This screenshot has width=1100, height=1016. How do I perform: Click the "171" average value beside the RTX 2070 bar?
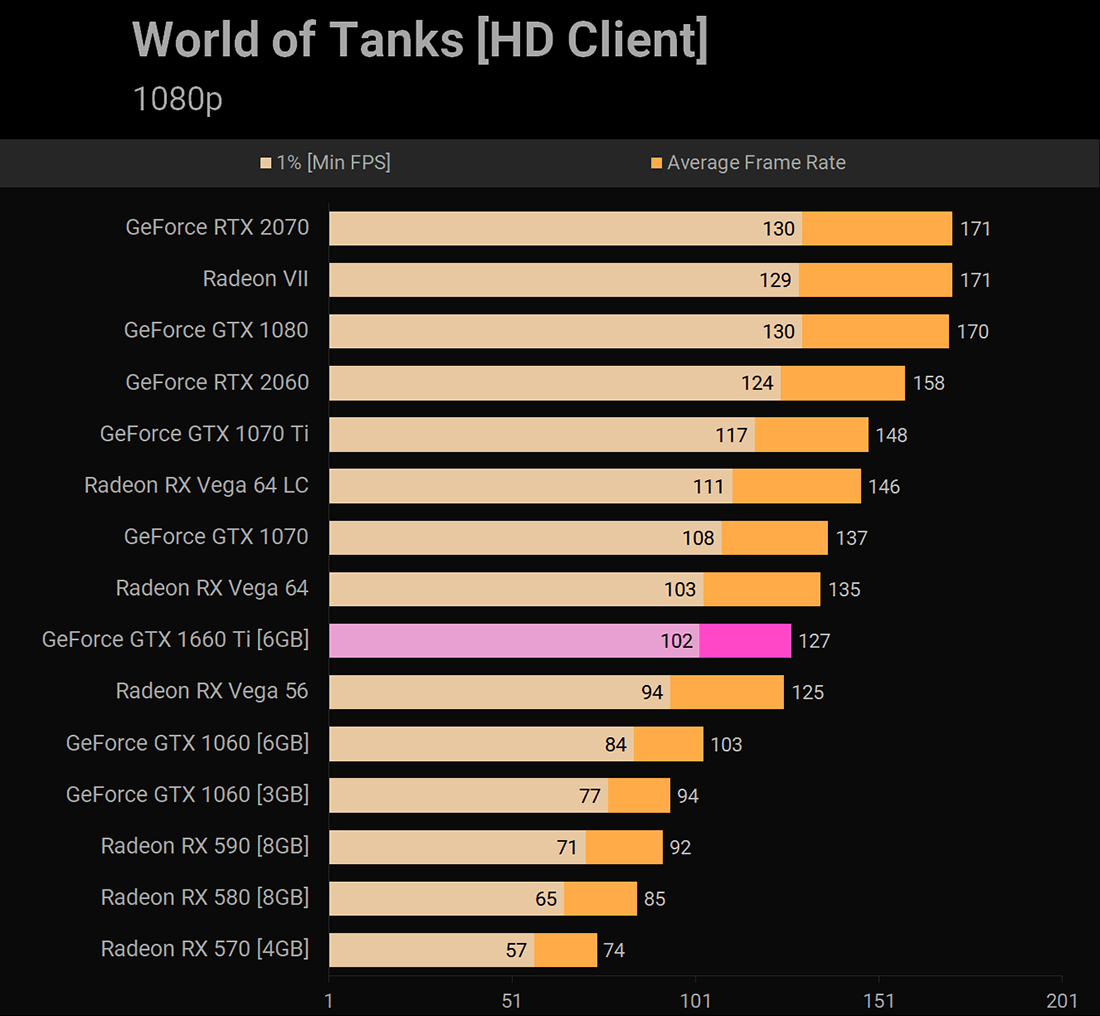975,229
